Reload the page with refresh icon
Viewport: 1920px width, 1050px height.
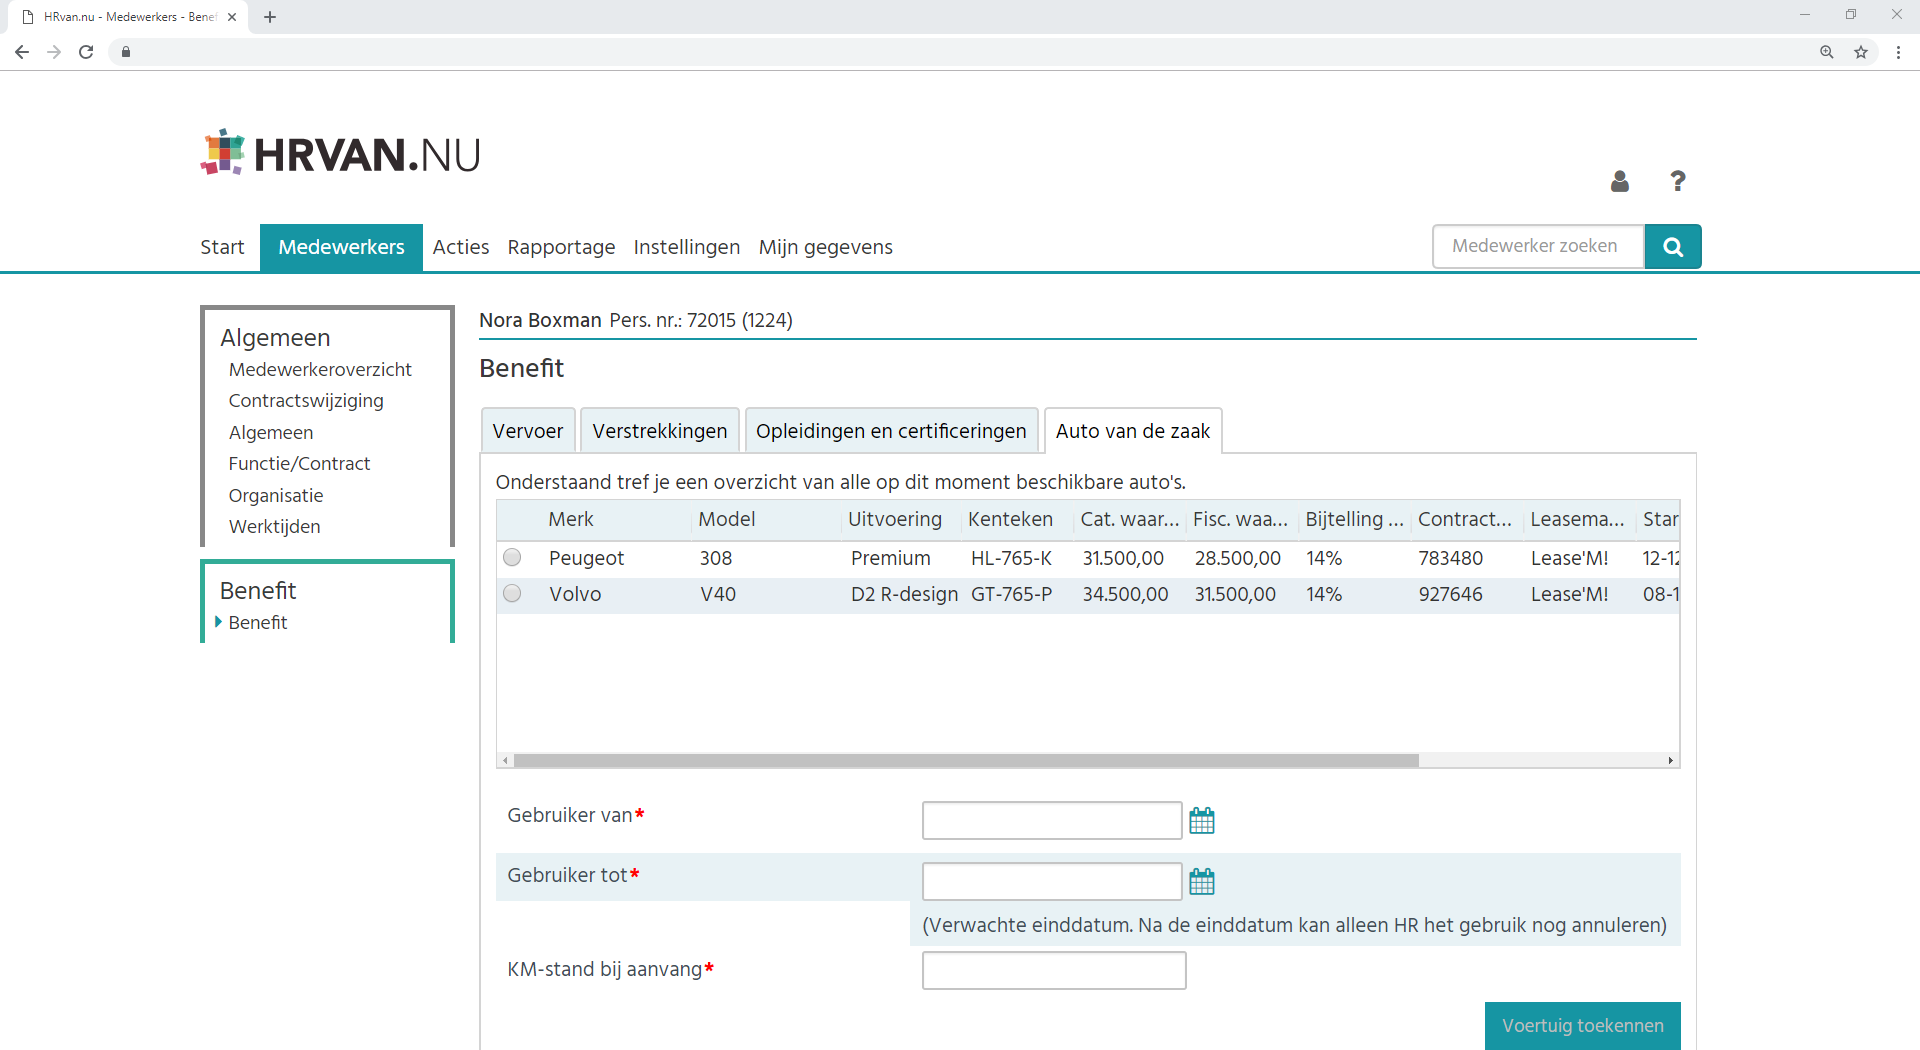86,52
